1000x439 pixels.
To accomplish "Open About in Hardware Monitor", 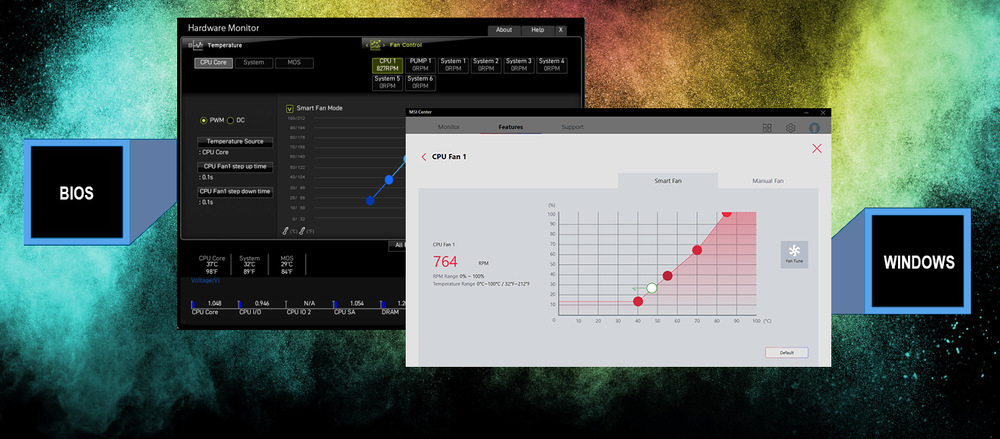I will coord(504,30).
